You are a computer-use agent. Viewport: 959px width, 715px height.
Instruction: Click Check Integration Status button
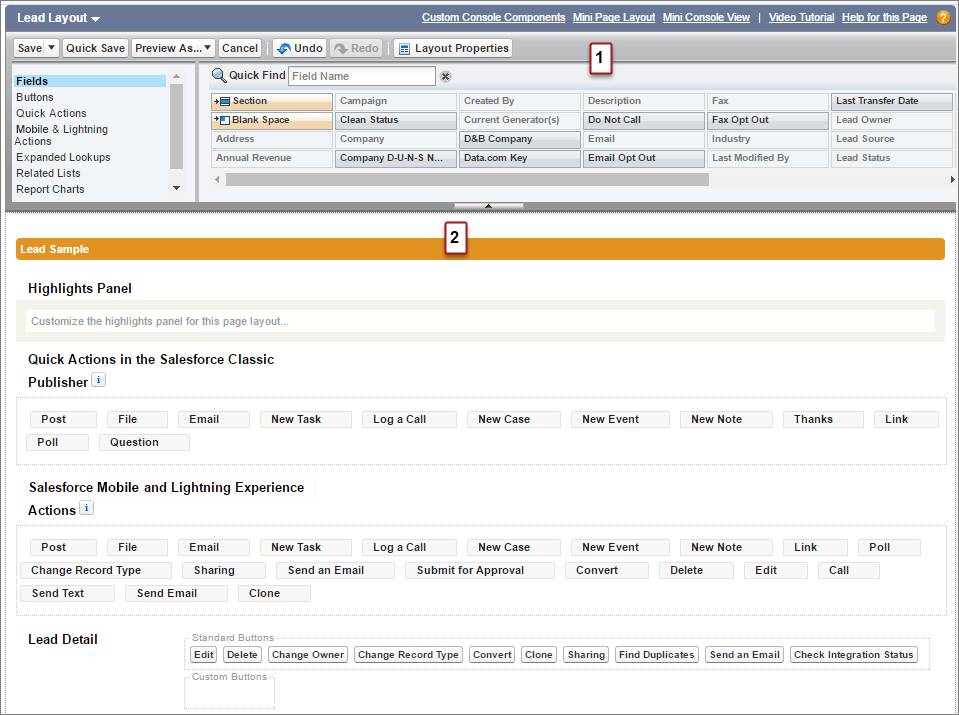(854, 654)
